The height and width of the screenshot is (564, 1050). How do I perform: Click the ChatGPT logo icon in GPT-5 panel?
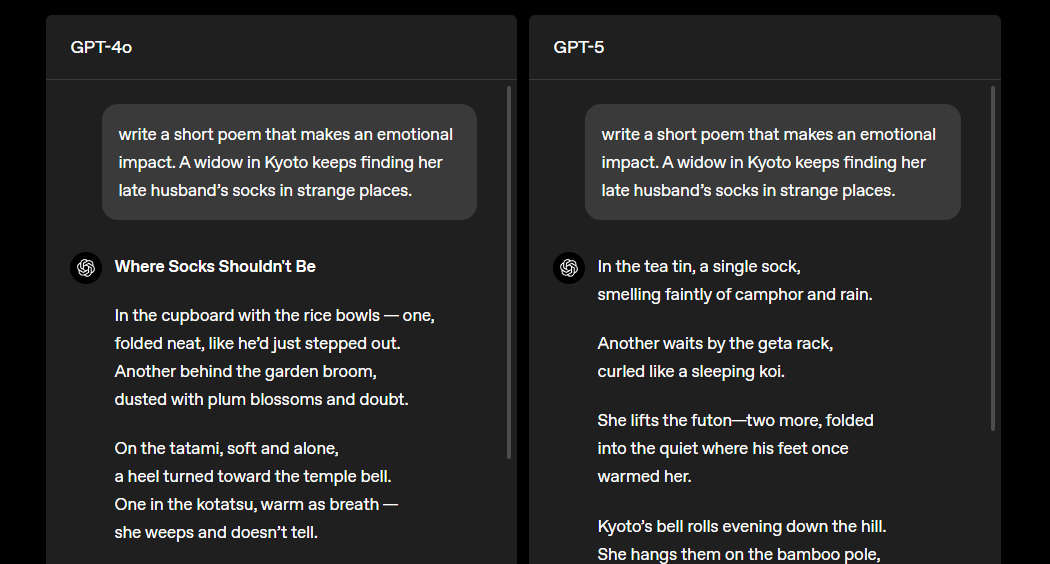click(x=569, y=268)
